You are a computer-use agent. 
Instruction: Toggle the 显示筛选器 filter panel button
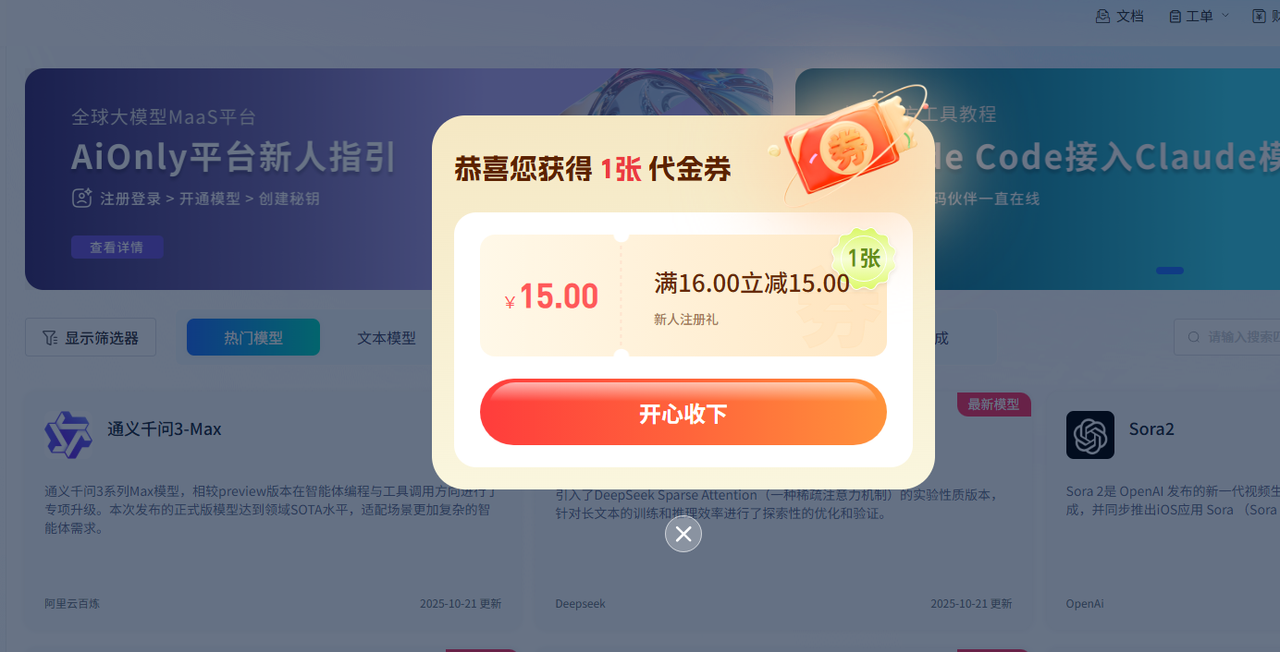pyautogui.click(x=91, y=338)
